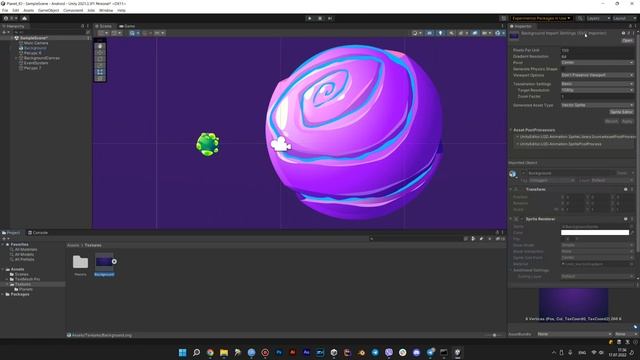Click the Play button in the Unity toolbar

[309, 18]
